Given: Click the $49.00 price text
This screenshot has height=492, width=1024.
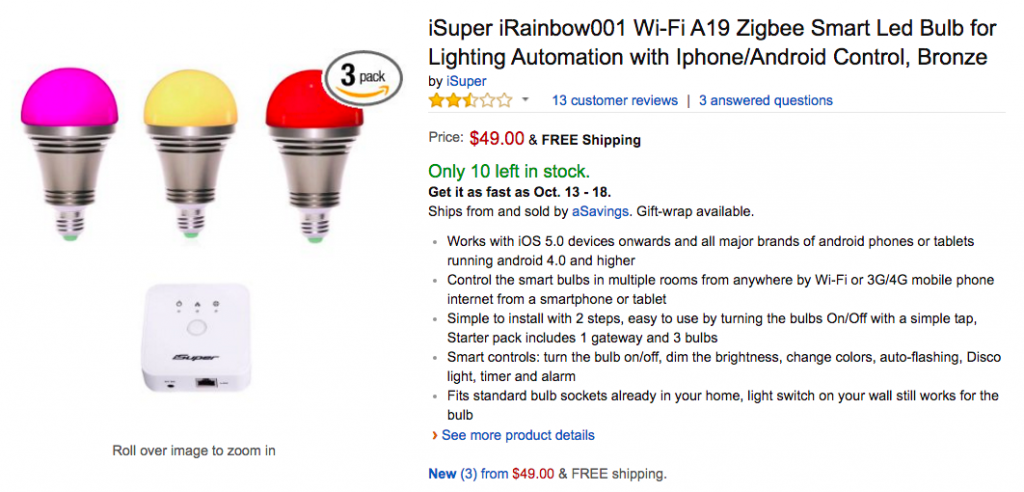Looking at the screenshot, I should (x=497, y=138).
